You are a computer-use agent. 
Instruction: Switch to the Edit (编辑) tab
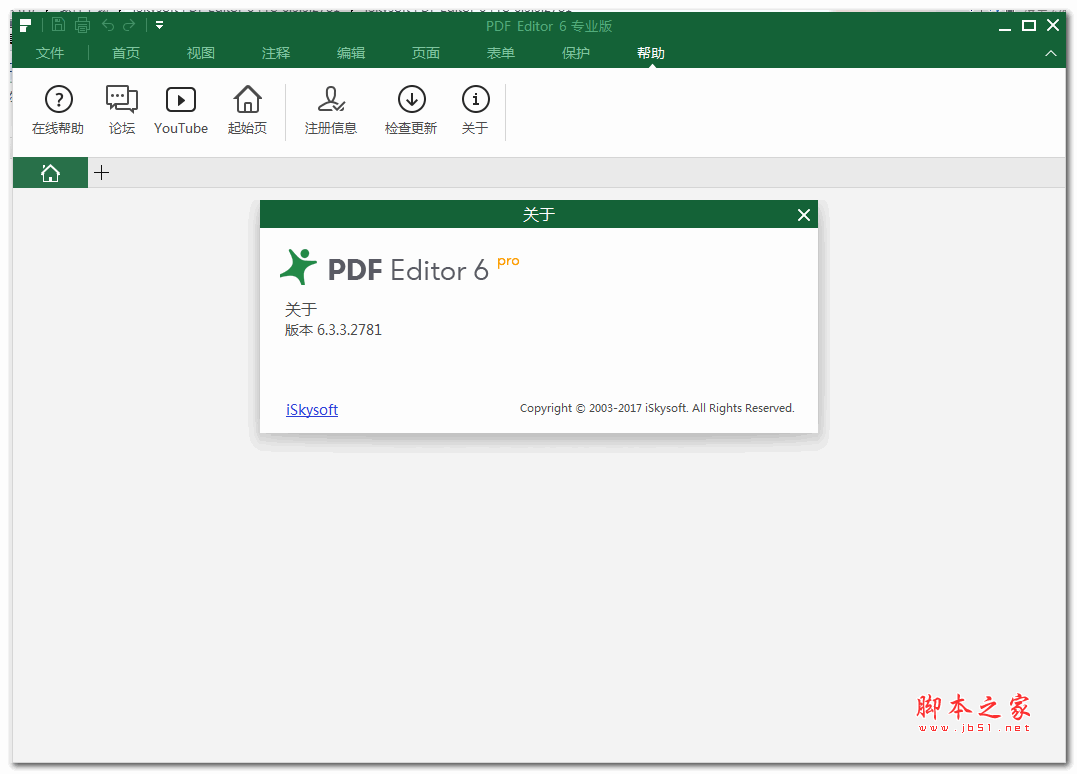pyautogui.click(x=351, y=53)
